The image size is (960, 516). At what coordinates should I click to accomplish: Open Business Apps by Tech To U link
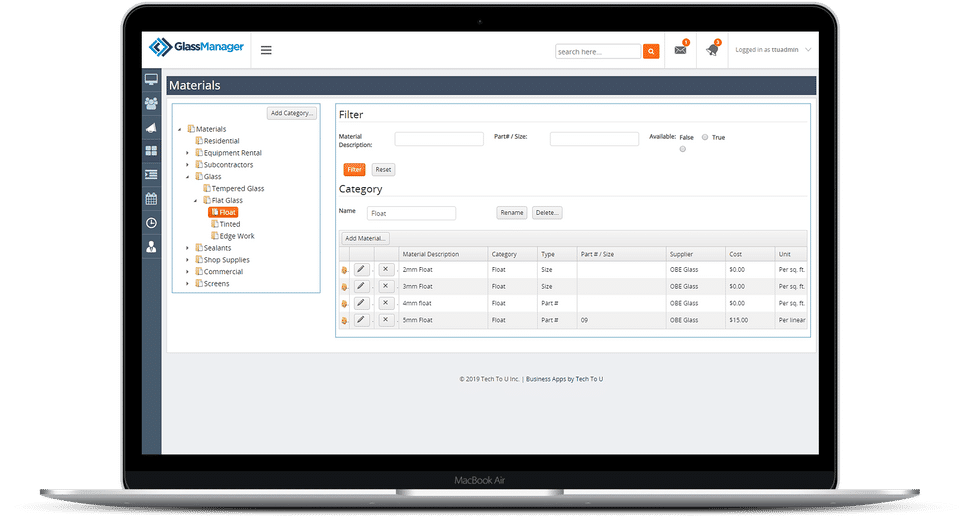tap(564, 379)
